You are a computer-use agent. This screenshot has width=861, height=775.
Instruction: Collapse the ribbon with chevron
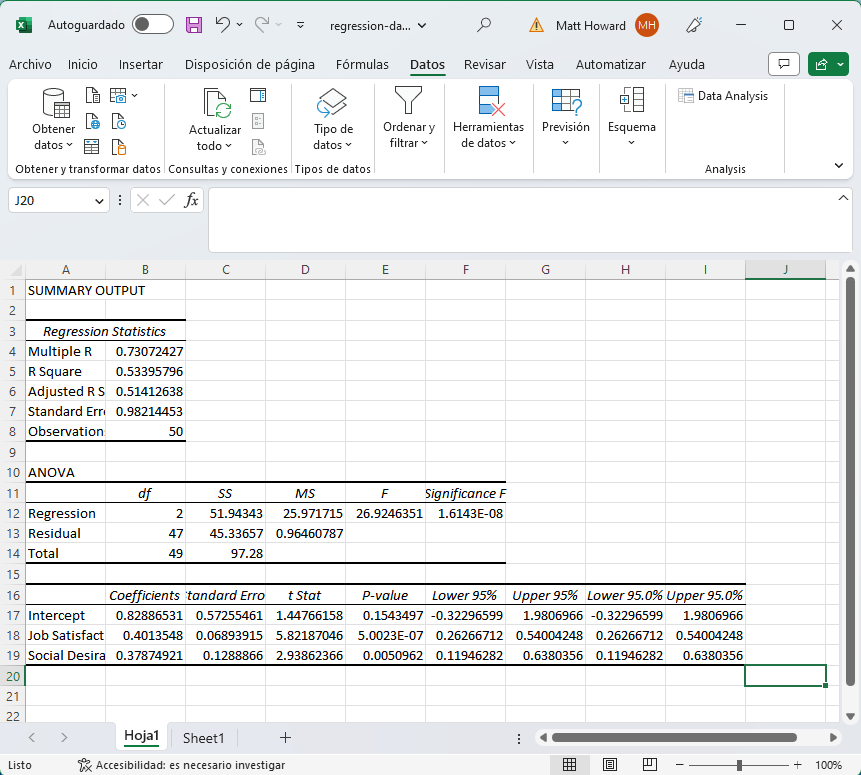point(838,165)
